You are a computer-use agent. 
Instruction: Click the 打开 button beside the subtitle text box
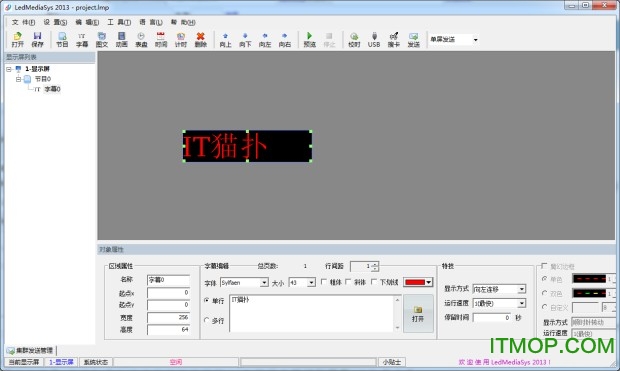418,314
